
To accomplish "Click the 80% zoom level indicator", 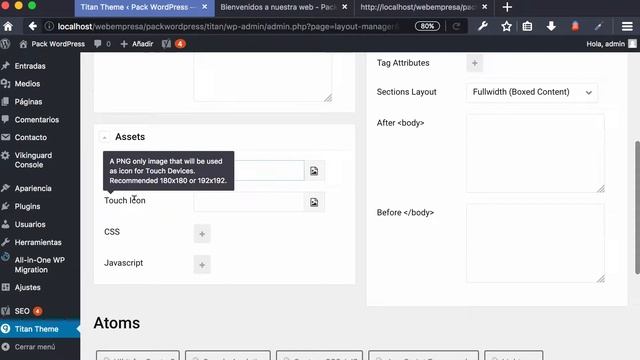I will [427, 26].
